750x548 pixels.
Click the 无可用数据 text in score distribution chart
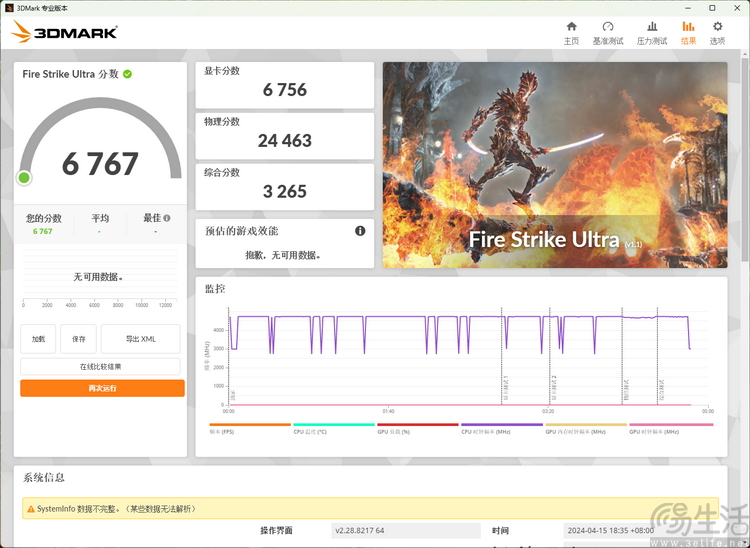pos(98,277)
